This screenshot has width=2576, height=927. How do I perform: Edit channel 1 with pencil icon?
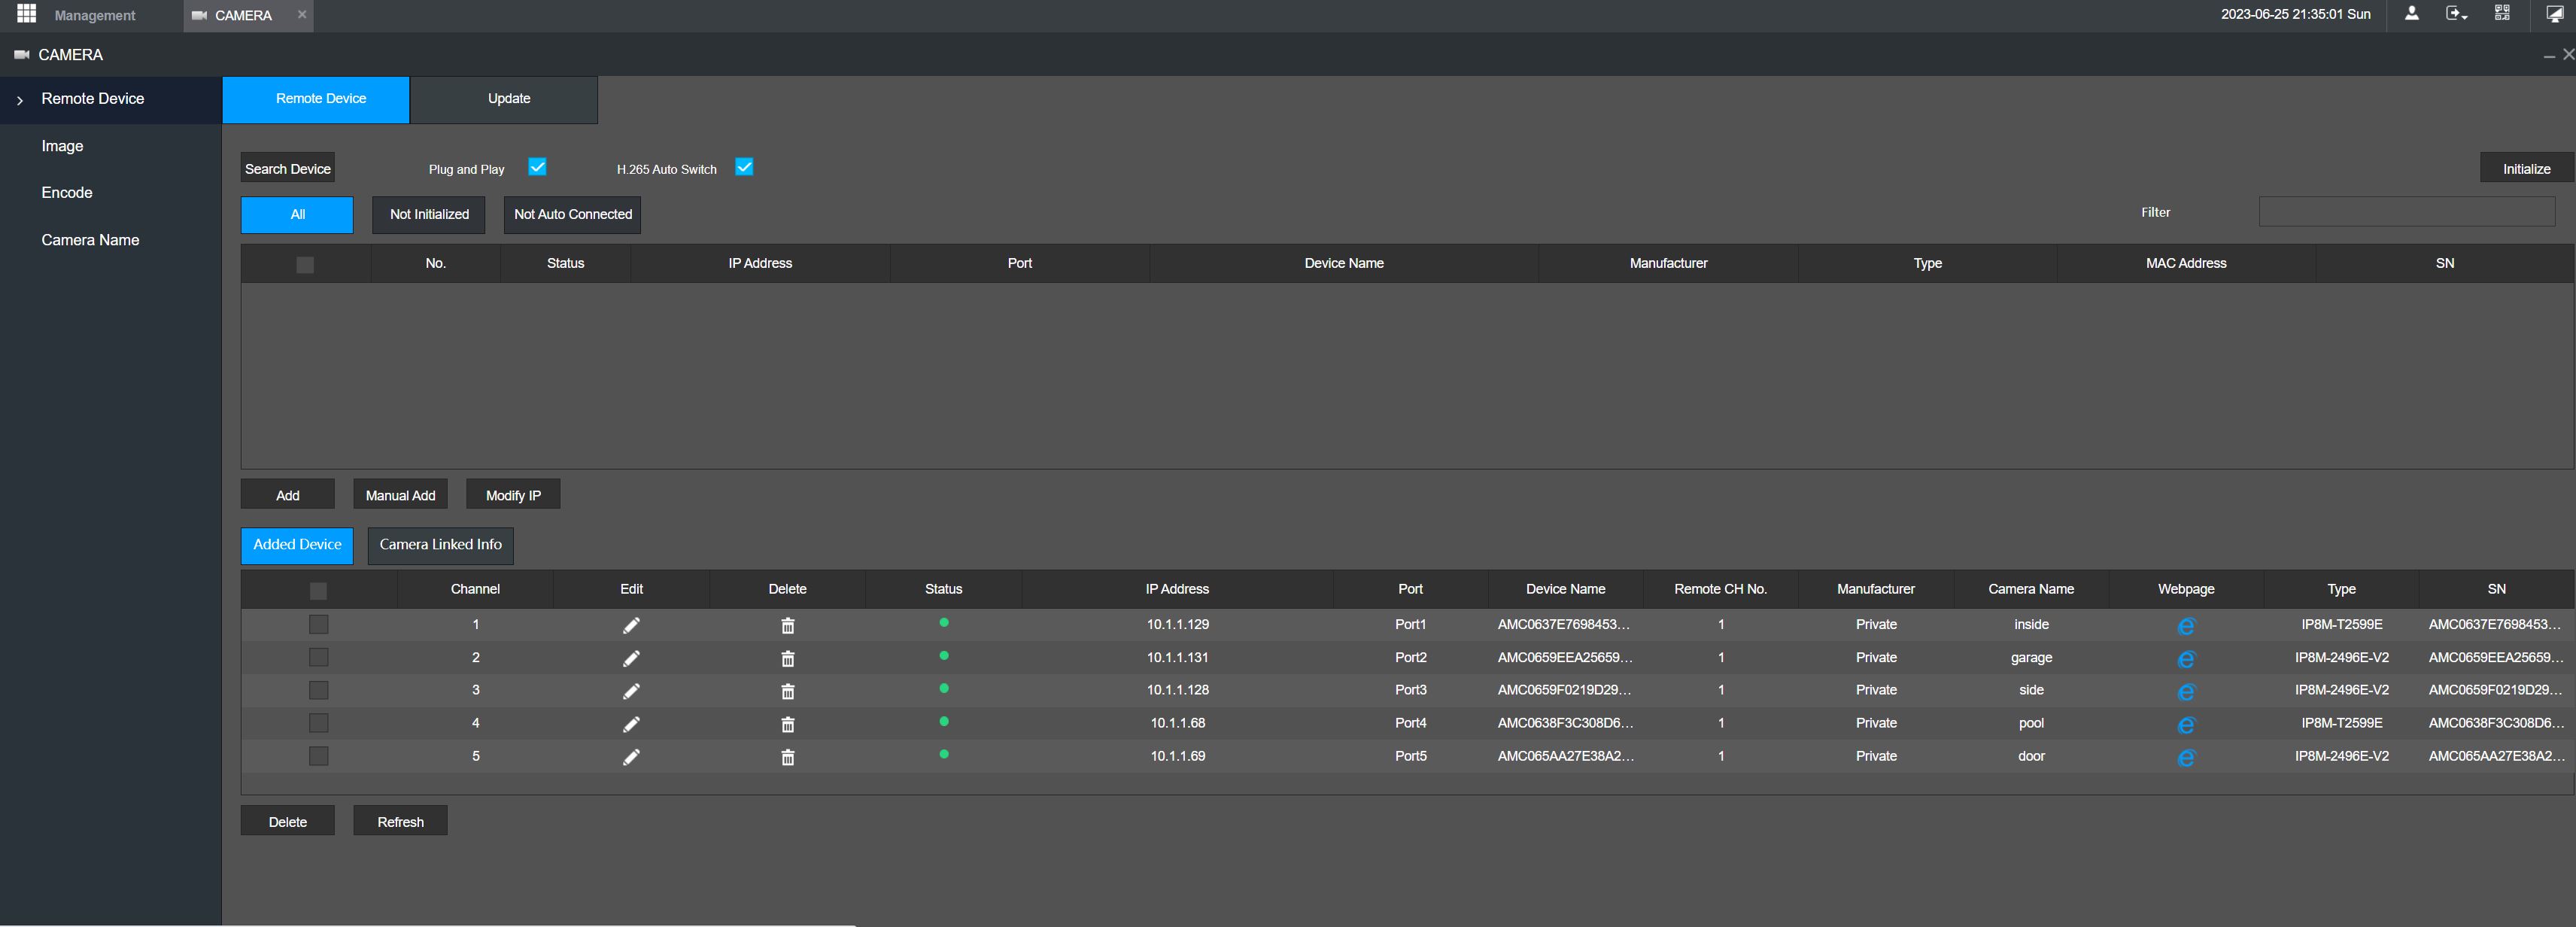click(631, 625)
